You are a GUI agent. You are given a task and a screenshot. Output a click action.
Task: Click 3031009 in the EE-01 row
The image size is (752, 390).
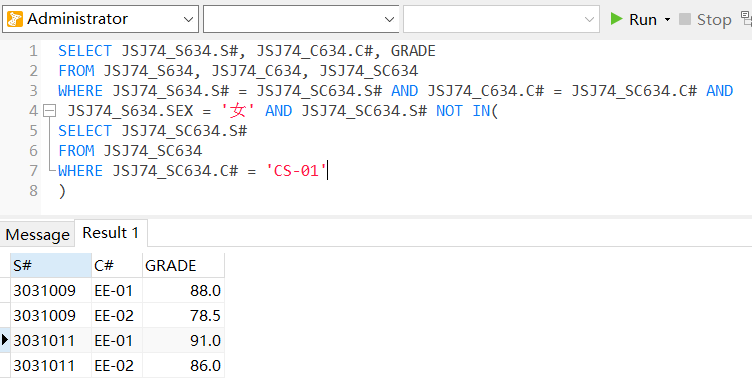click(51, 290)
